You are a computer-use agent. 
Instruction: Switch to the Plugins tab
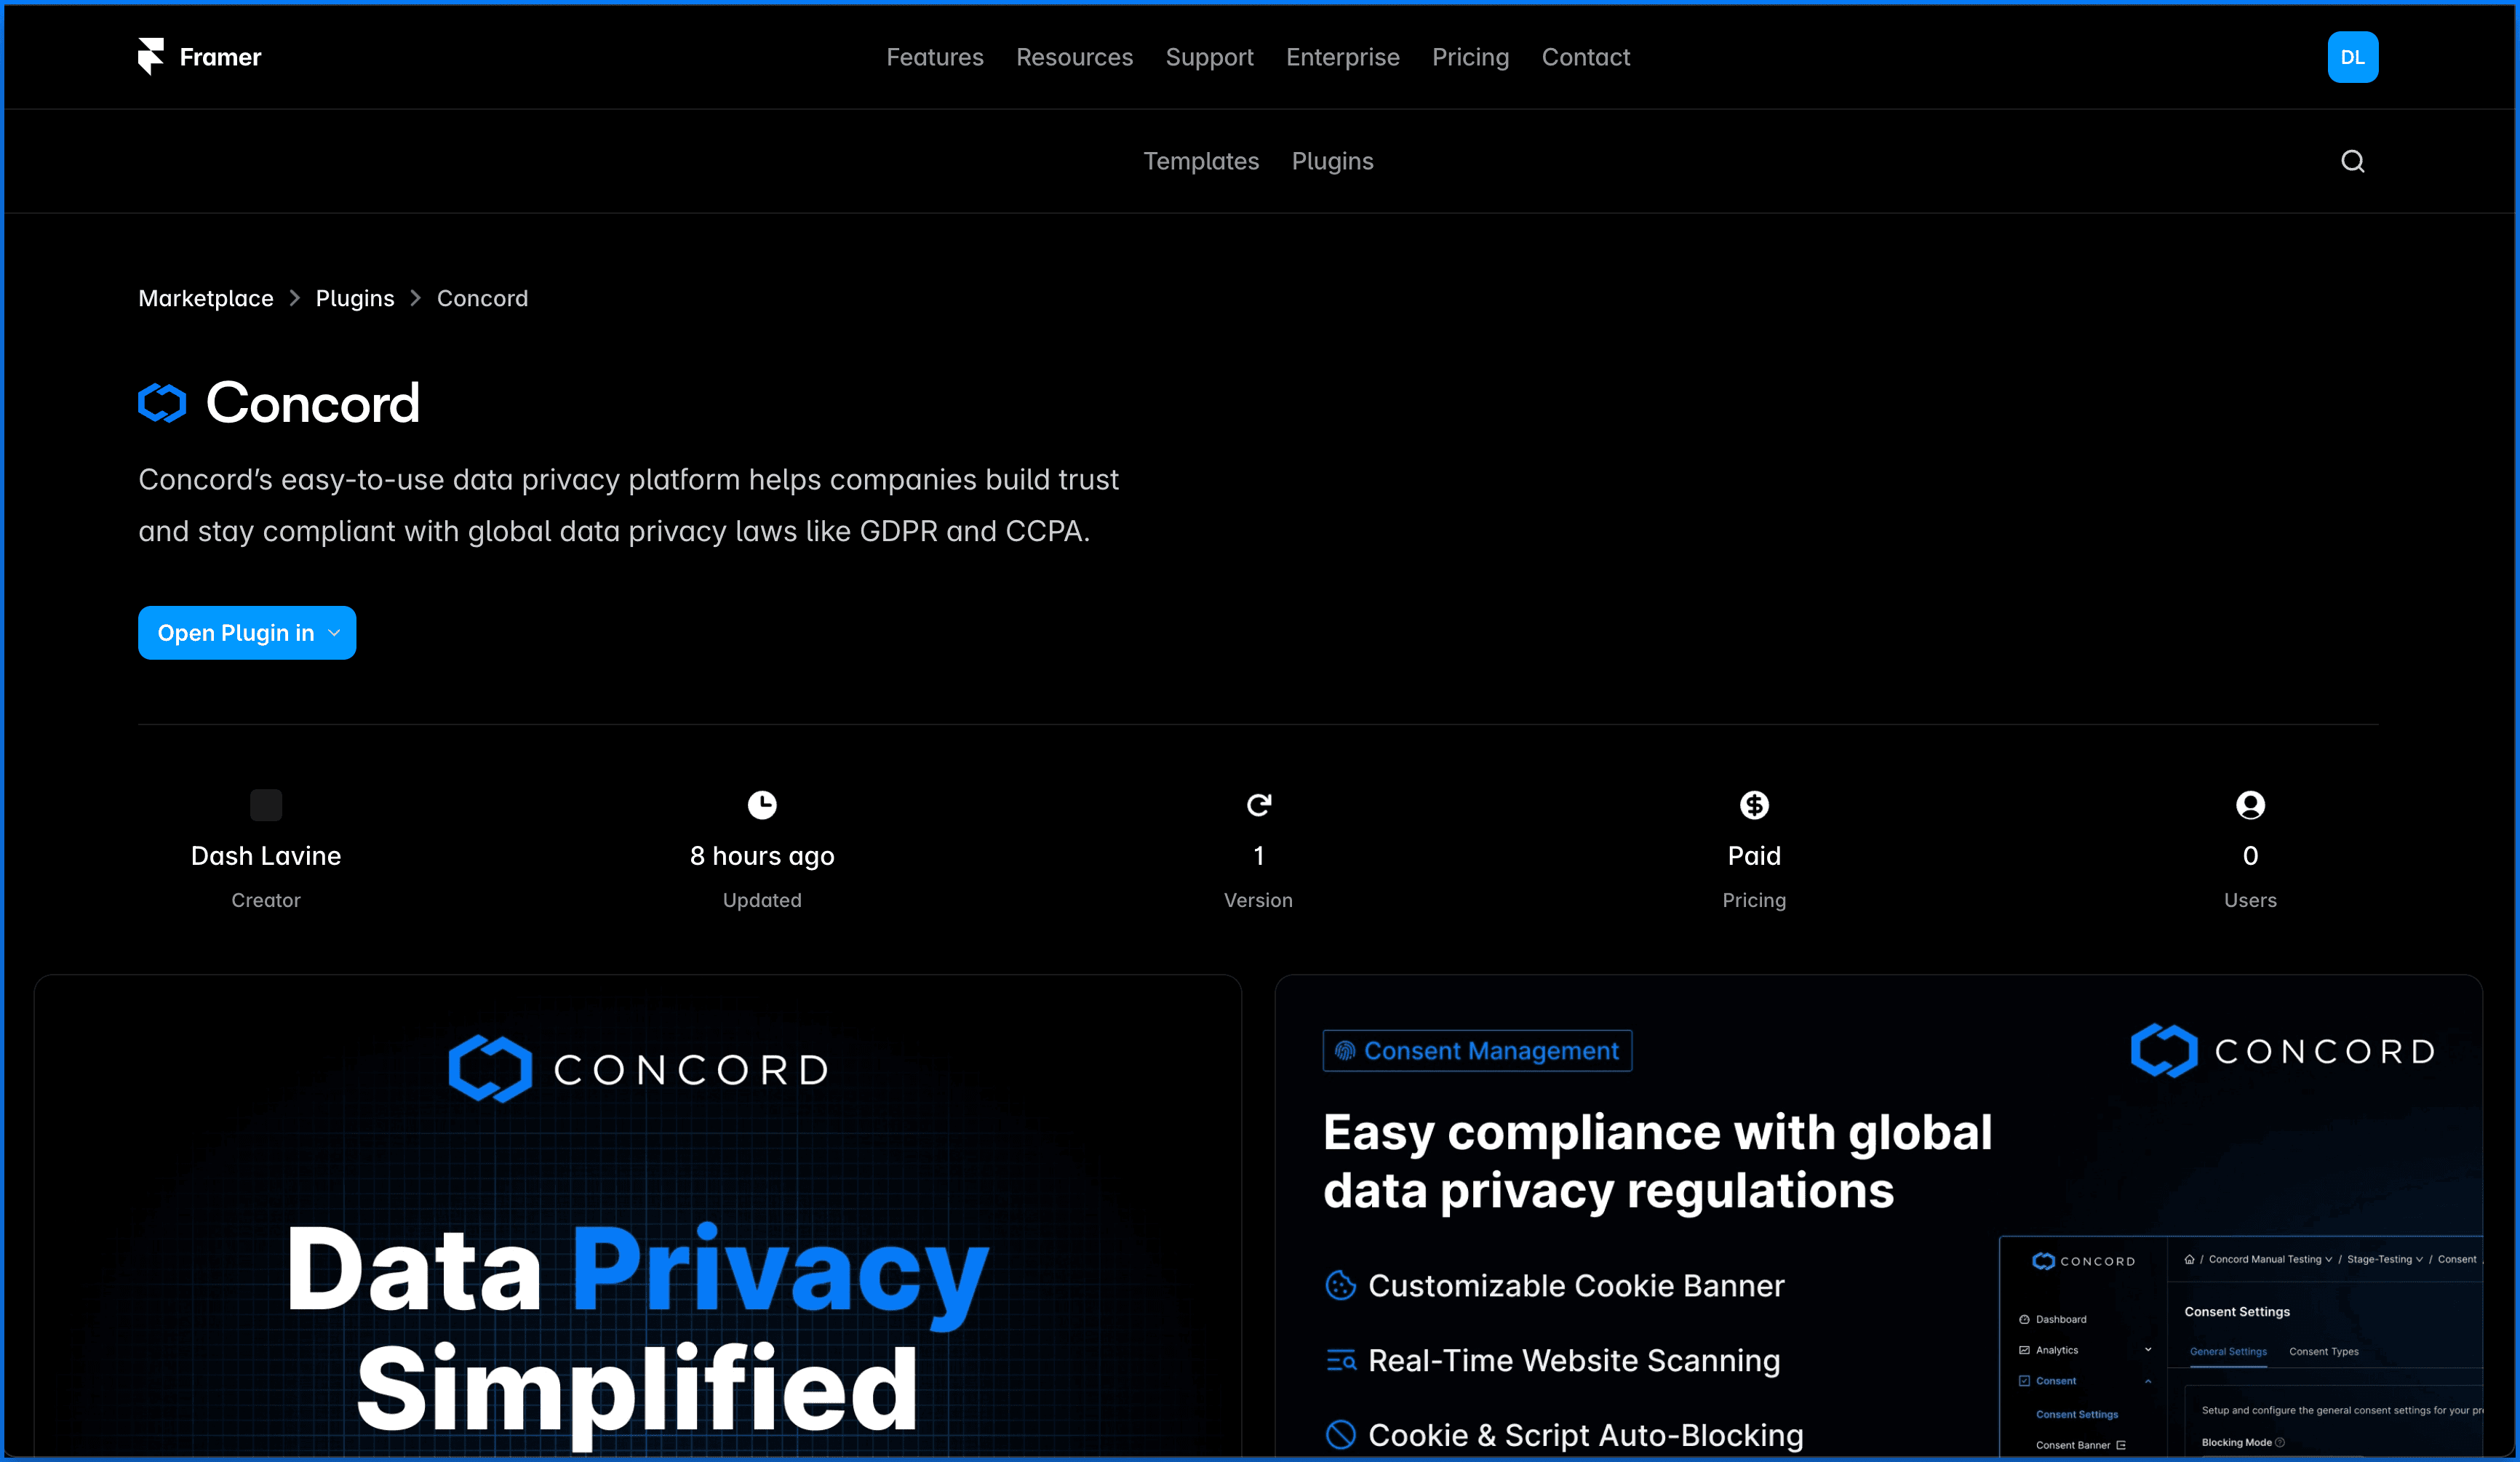[1332, 161]
